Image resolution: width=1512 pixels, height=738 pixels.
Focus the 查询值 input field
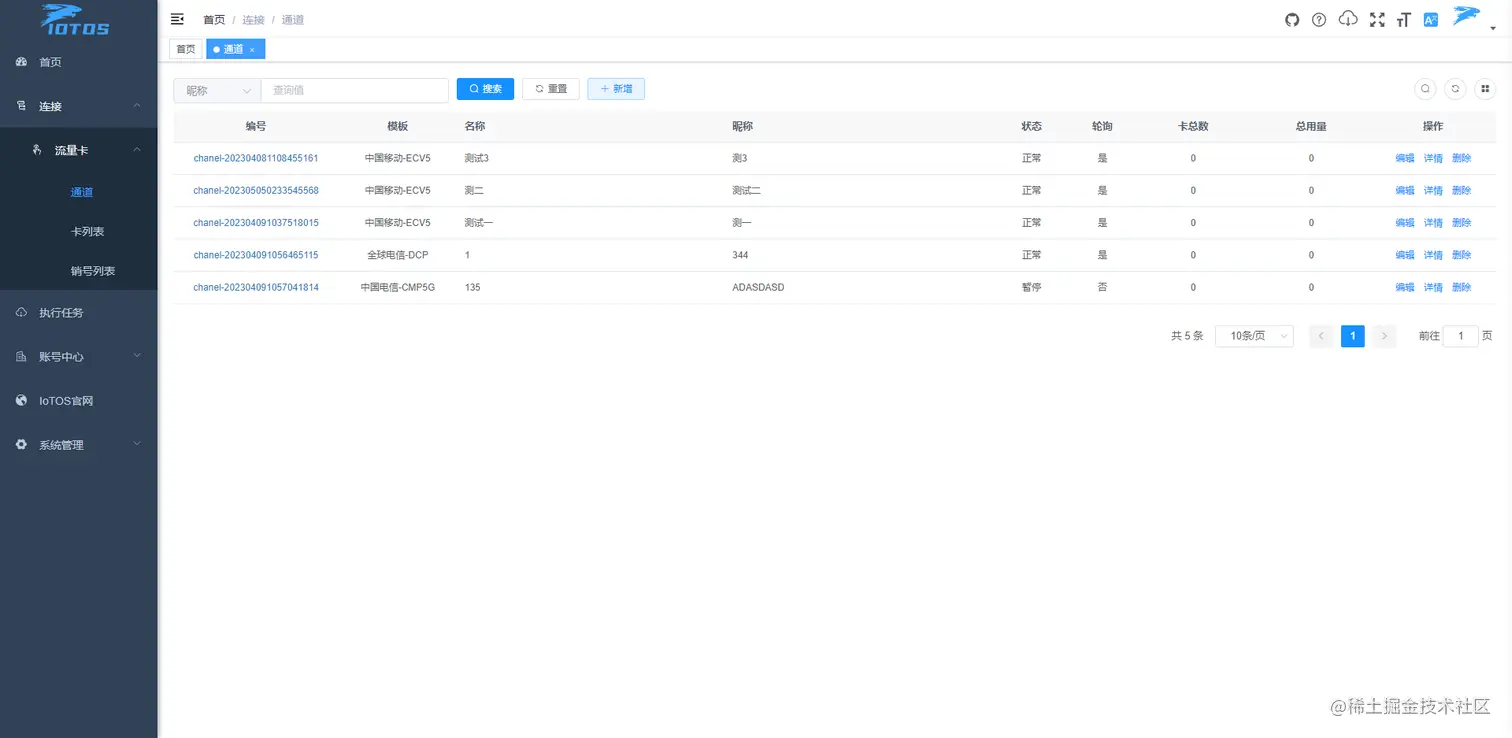[354, 90]
